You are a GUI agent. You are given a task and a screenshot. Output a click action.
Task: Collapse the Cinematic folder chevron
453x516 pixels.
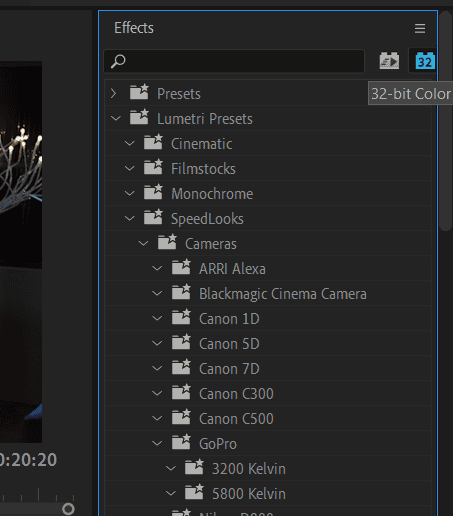pyautogui.click(x=129, y=144)
